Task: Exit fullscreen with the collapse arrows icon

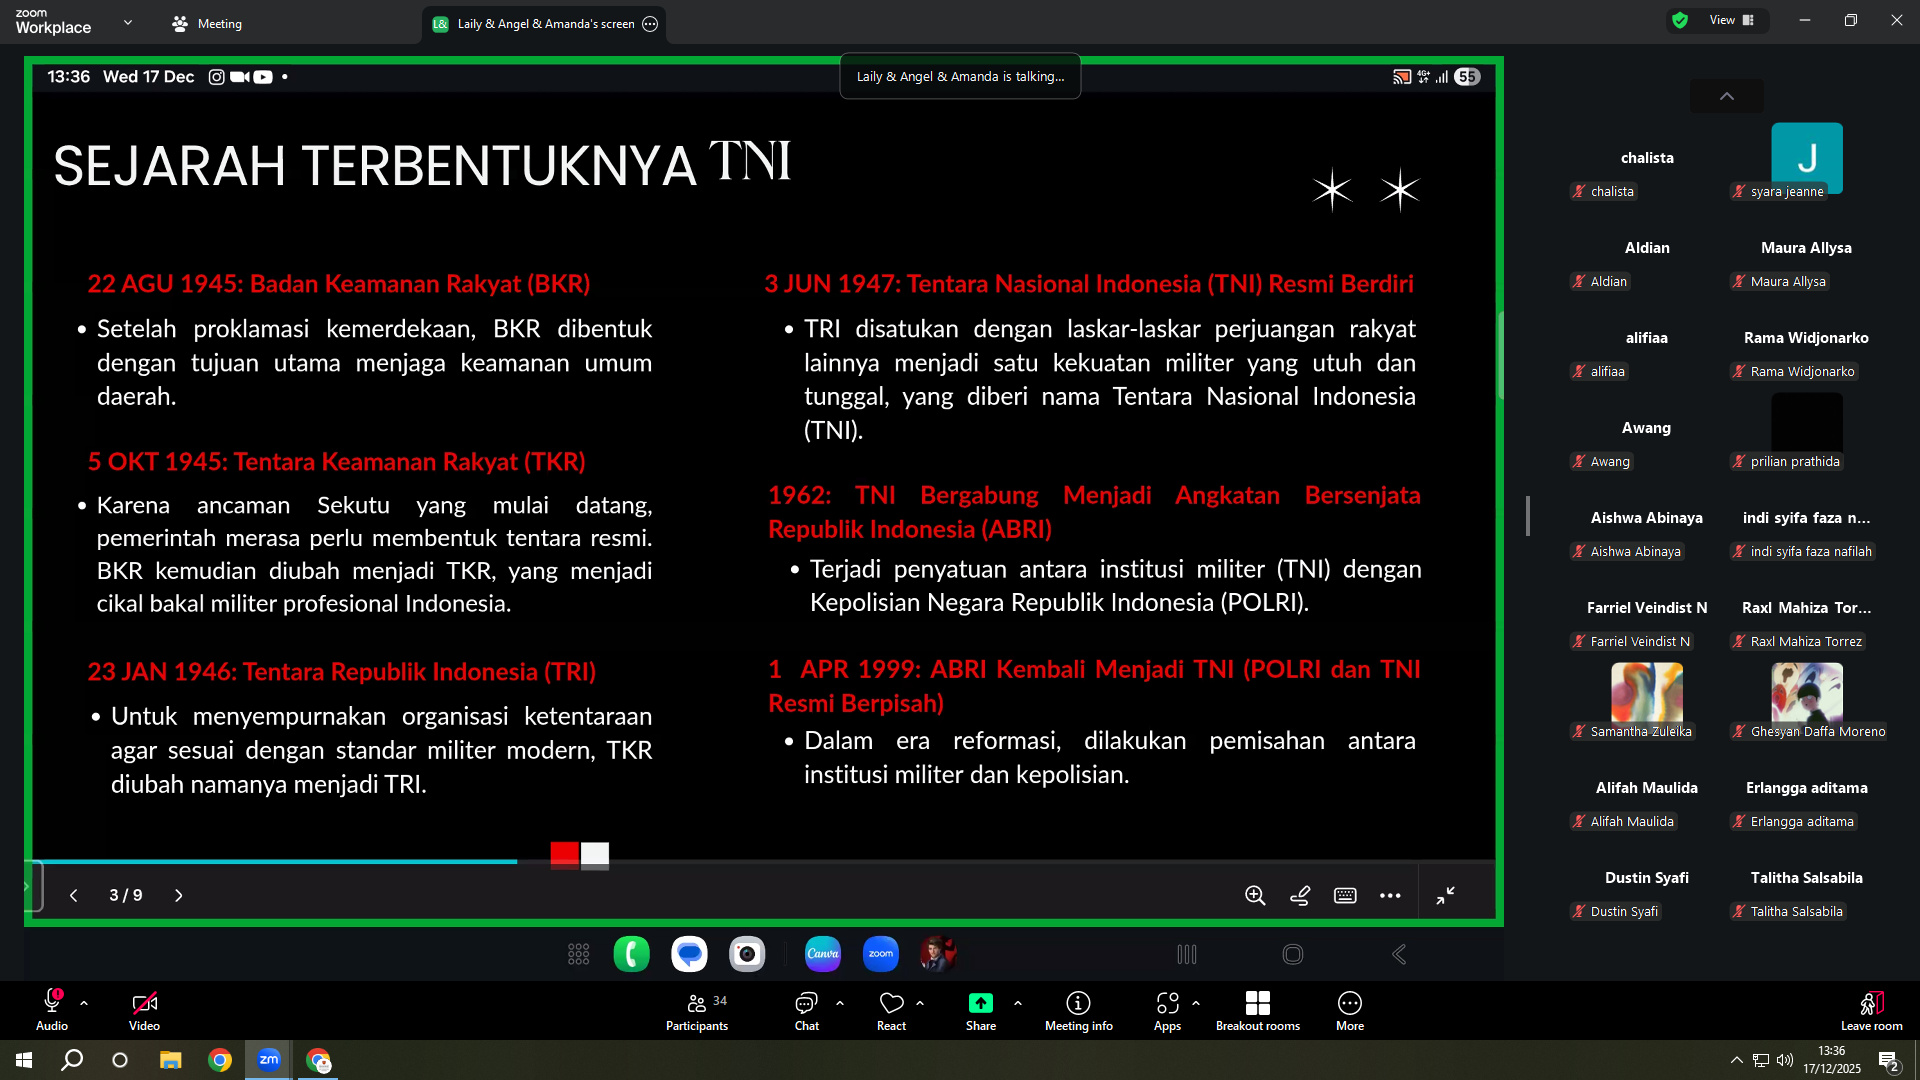Action: (1445, 895)
